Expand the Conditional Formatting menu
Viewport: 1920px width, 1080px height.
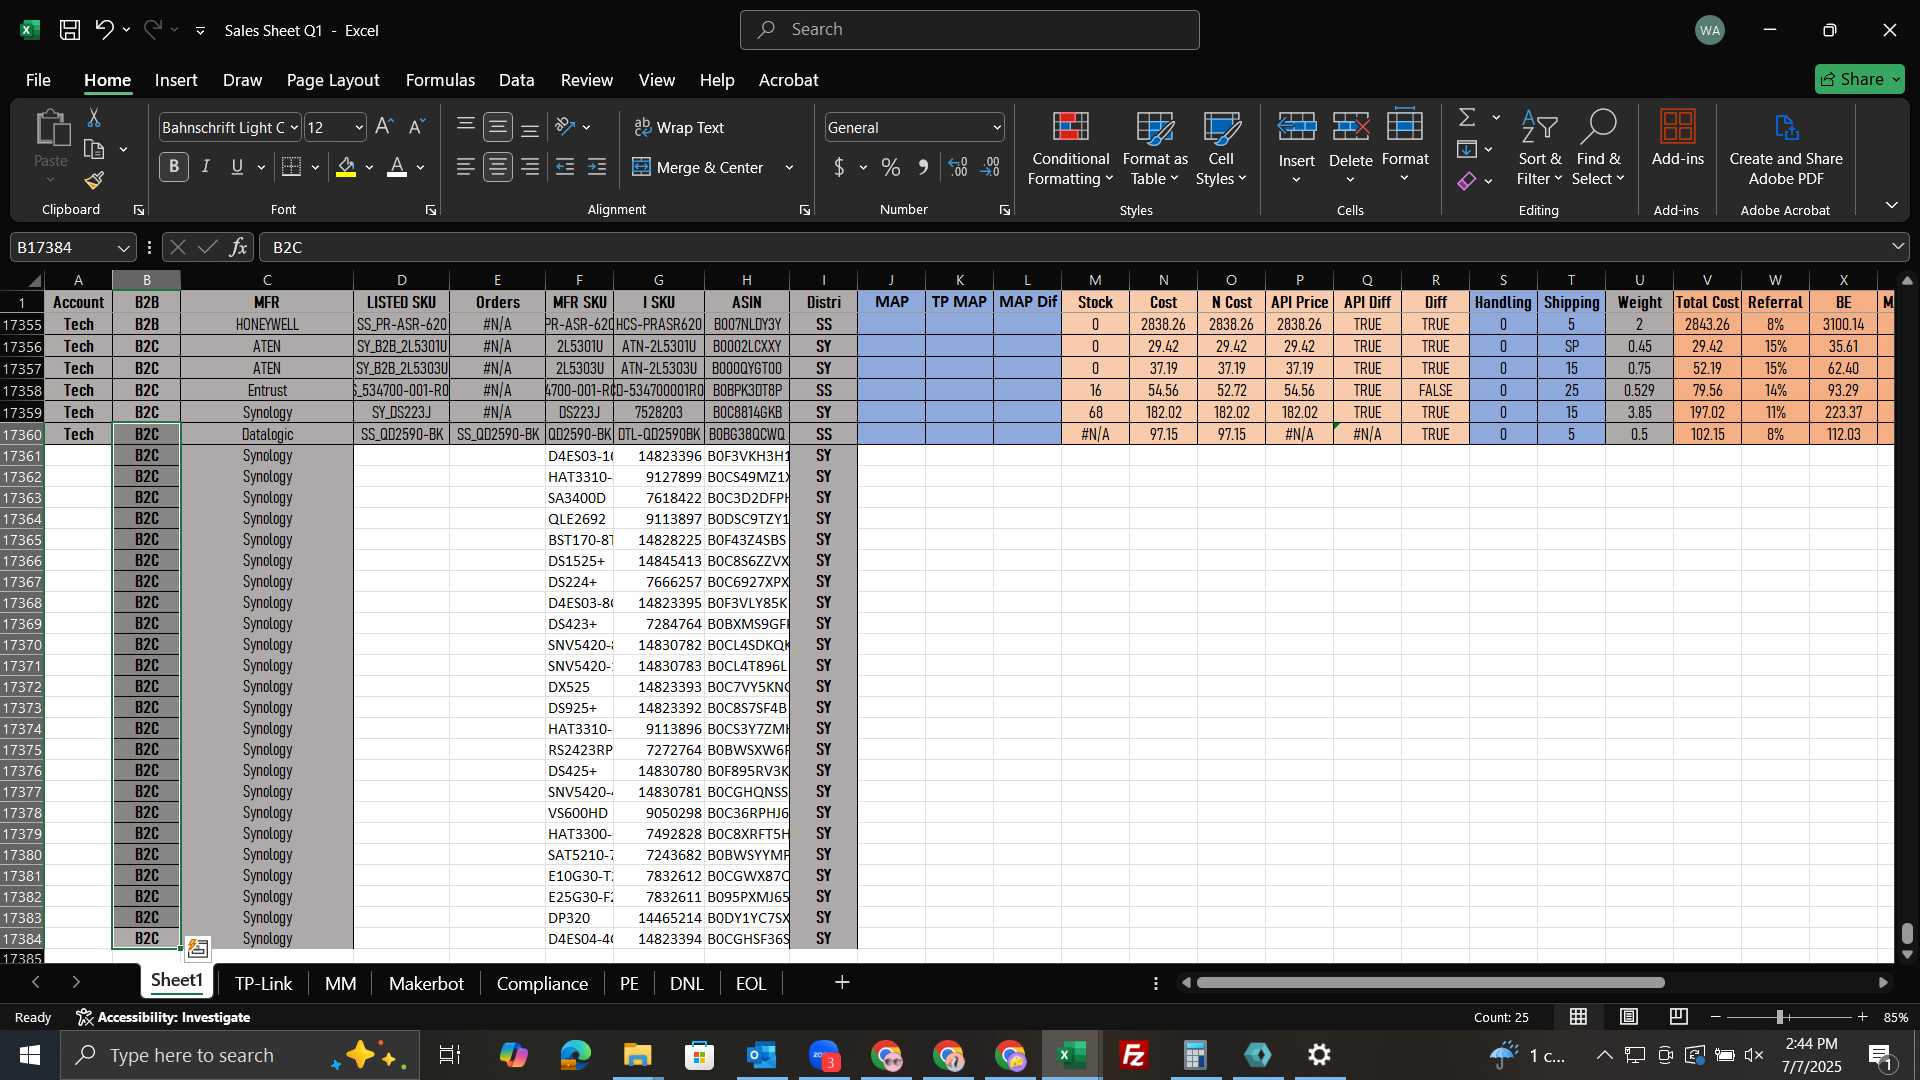pyautogui.click(x=1070, y=148)
